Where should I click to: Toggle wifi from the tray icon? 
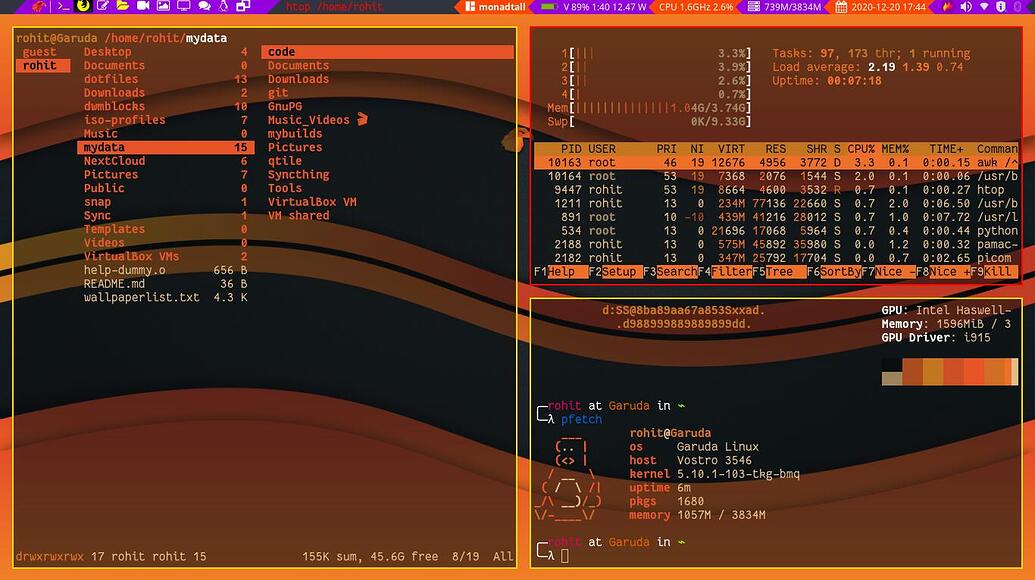[x=984, y=7]
